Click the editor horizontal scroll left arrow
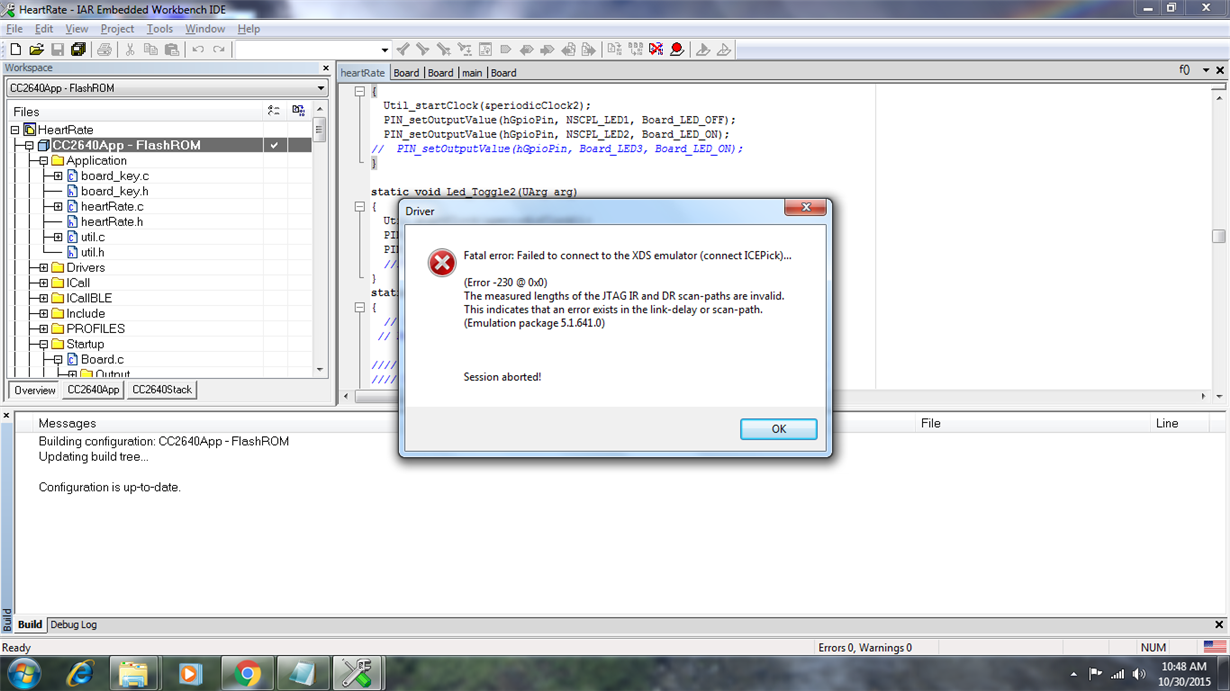 coord(346,396)
